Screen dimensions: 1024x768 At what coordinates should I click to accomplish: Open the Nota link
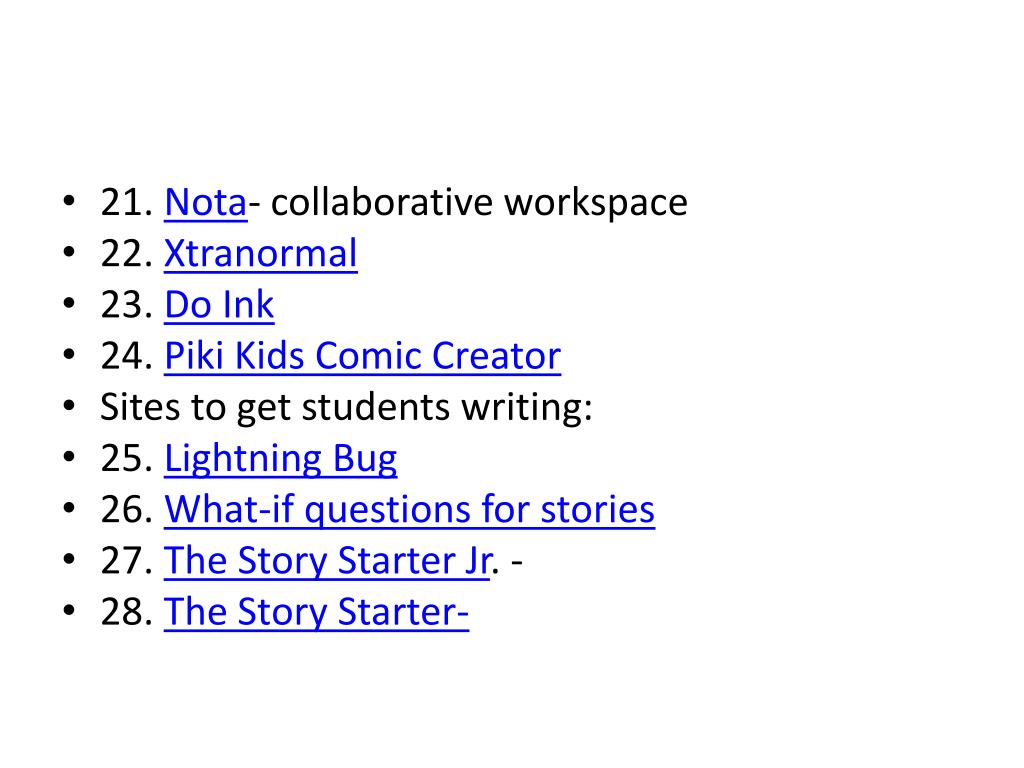[x=206, y=202]
